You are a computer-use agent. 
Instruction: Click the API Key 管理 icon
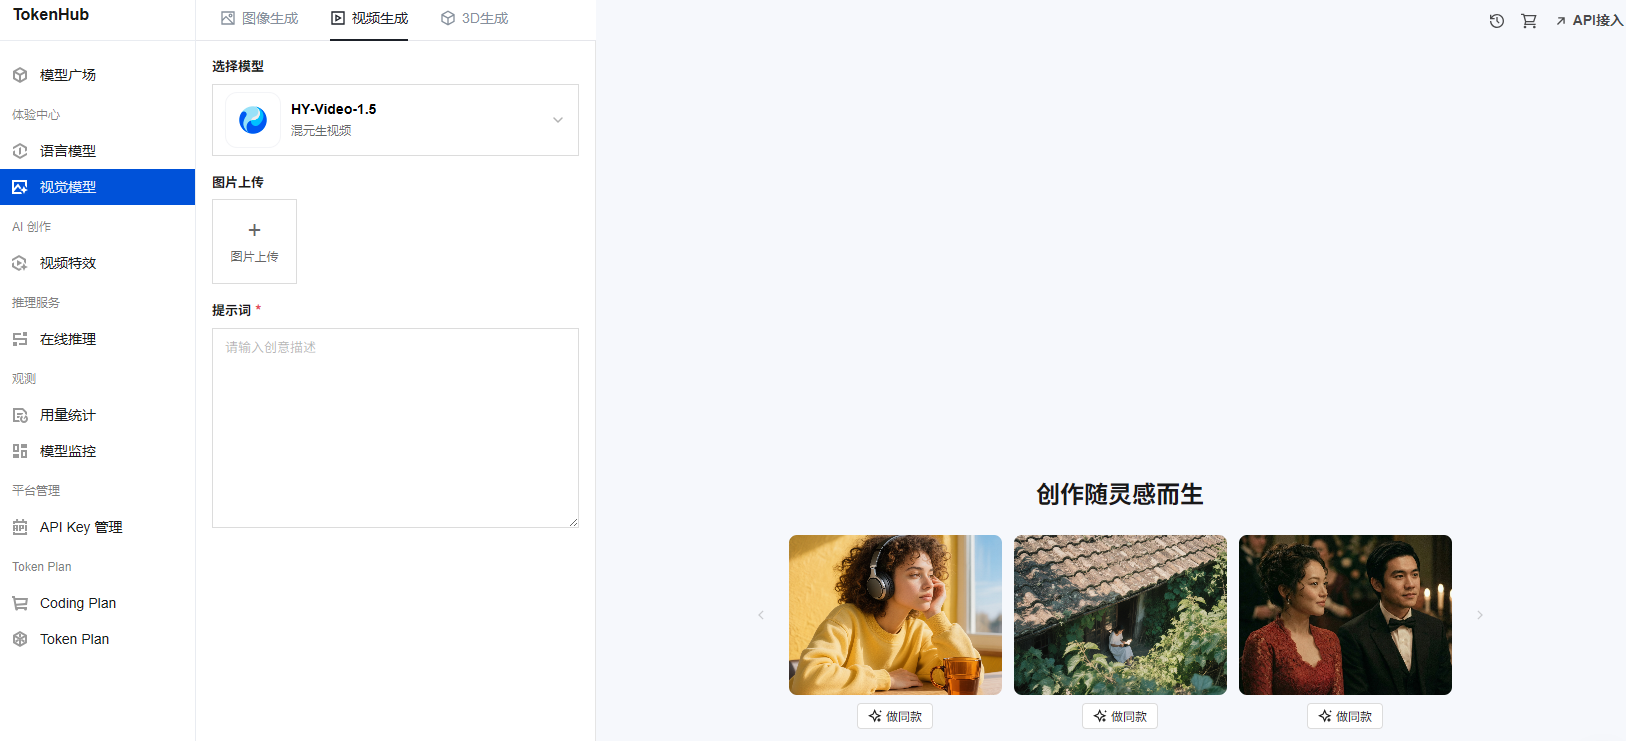point(20,527)
